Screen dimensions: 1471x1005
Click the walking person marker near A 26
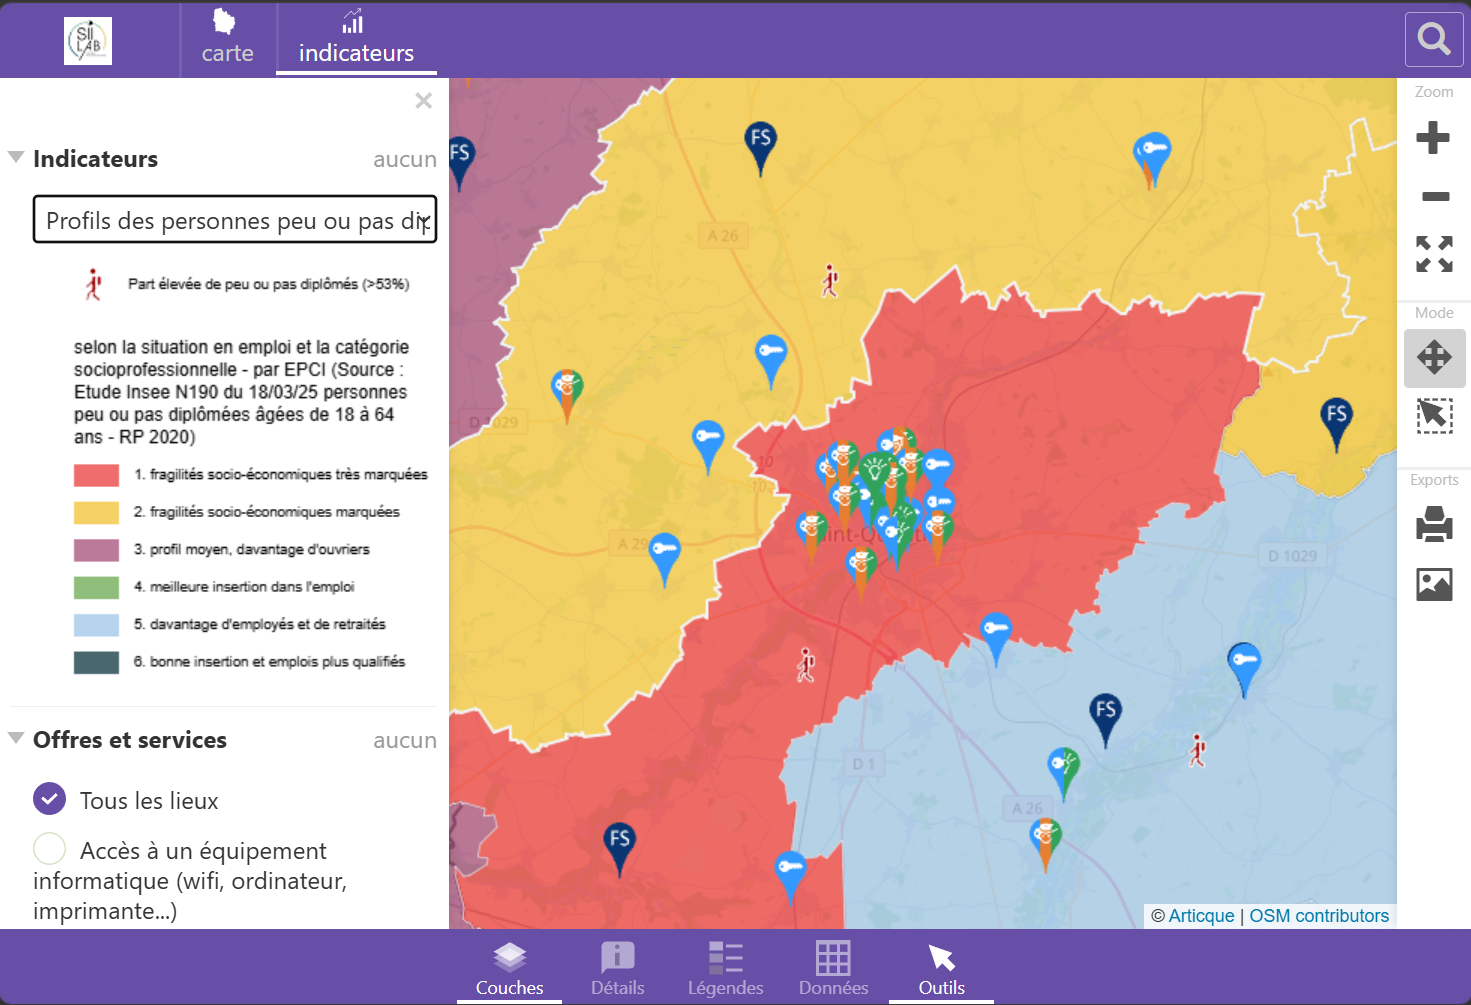tap(830, 281)
